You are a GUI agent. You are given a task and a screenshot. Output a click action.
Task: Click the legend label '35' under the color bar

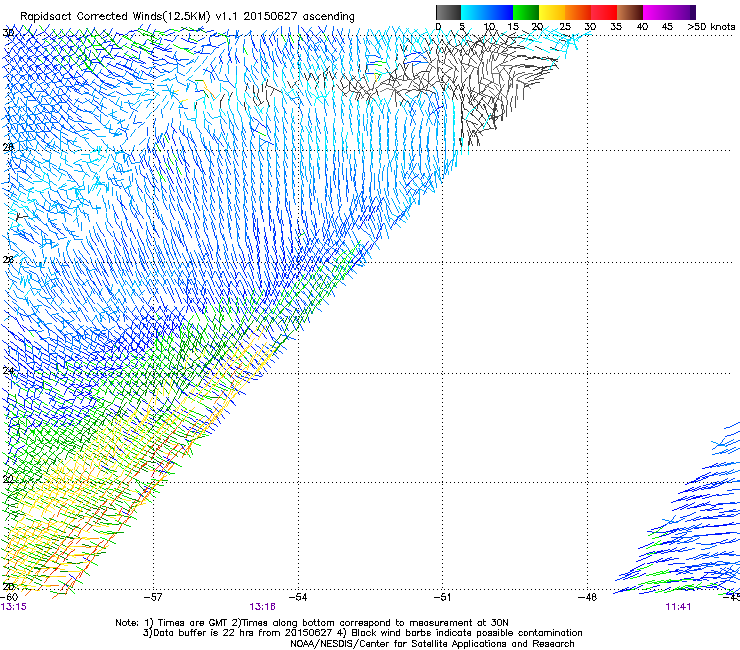tap(616, 27)
